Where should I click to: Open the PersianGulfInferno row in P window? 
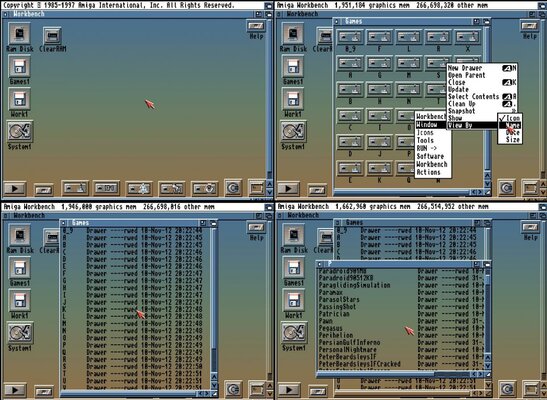pos(401,342)
